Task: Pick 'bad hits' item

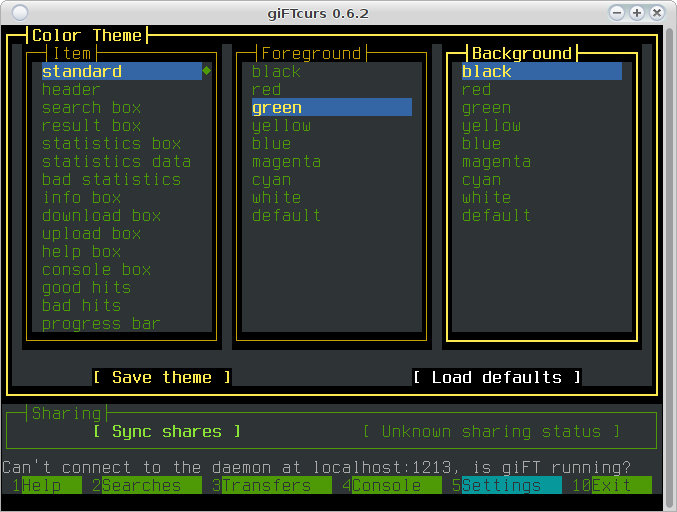Action: (x=82, y=306)
